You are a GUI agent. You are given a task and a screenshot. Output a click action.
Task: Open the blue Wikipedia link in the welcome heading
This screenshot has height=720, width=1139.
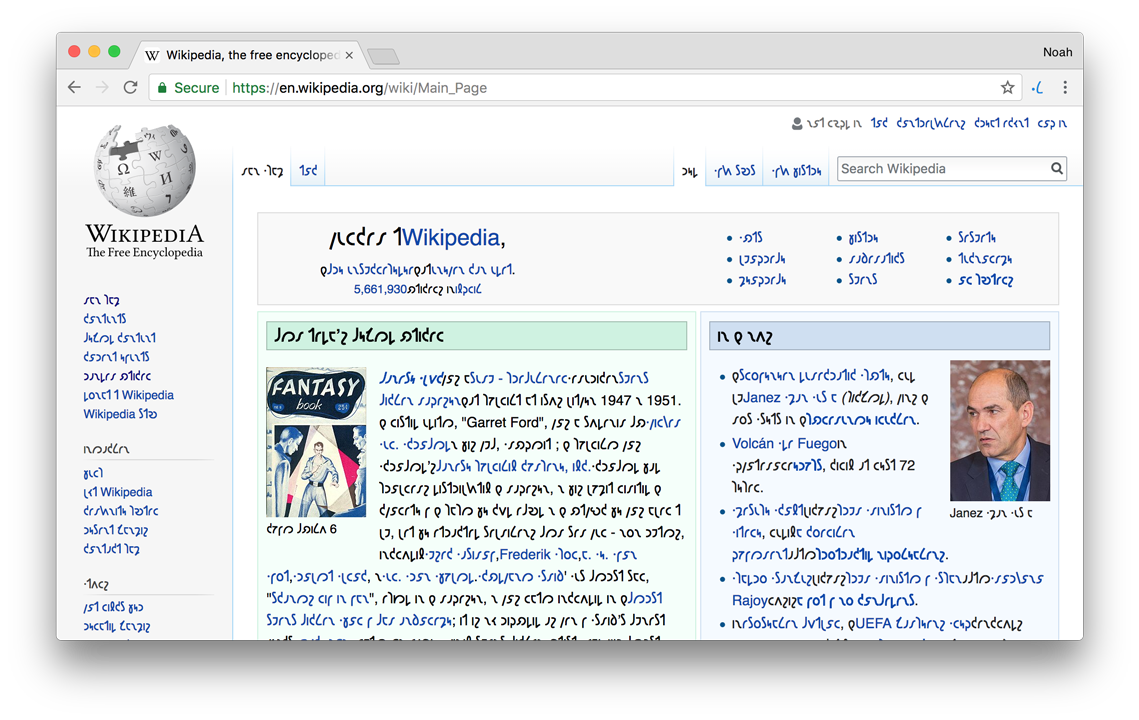coord(450,238)
